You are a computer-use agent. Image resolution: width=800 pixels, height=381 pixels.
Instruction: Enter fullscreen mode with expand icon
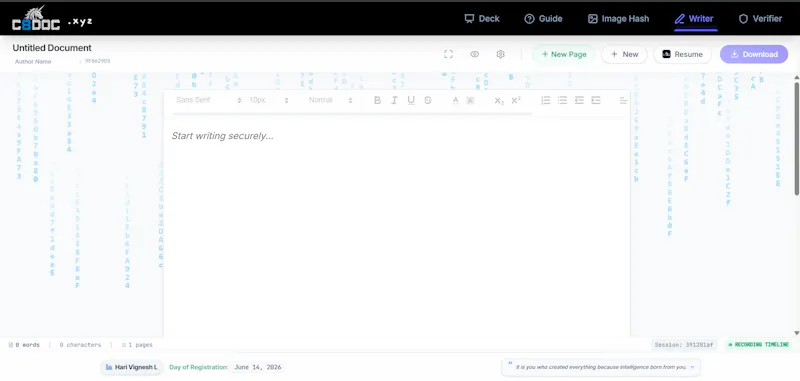[x=448, y=54]
